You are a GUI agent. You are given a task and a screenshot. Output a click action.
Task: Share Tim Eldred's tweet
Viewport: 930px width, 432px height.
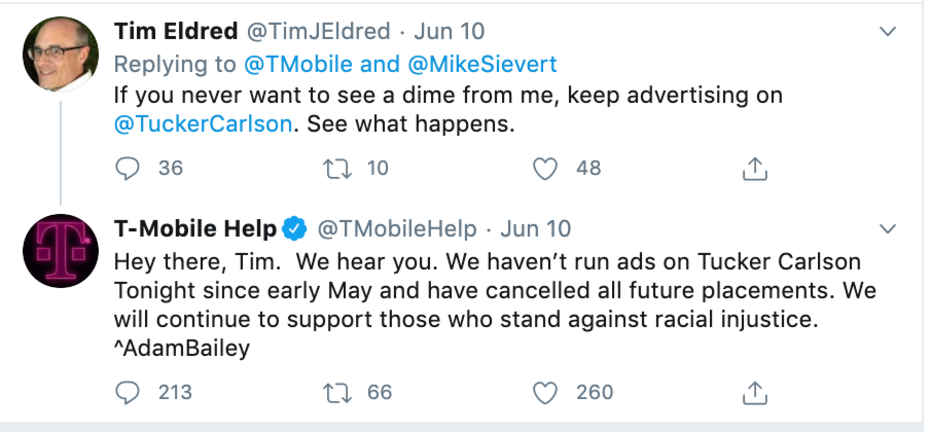tap(755, 169)
